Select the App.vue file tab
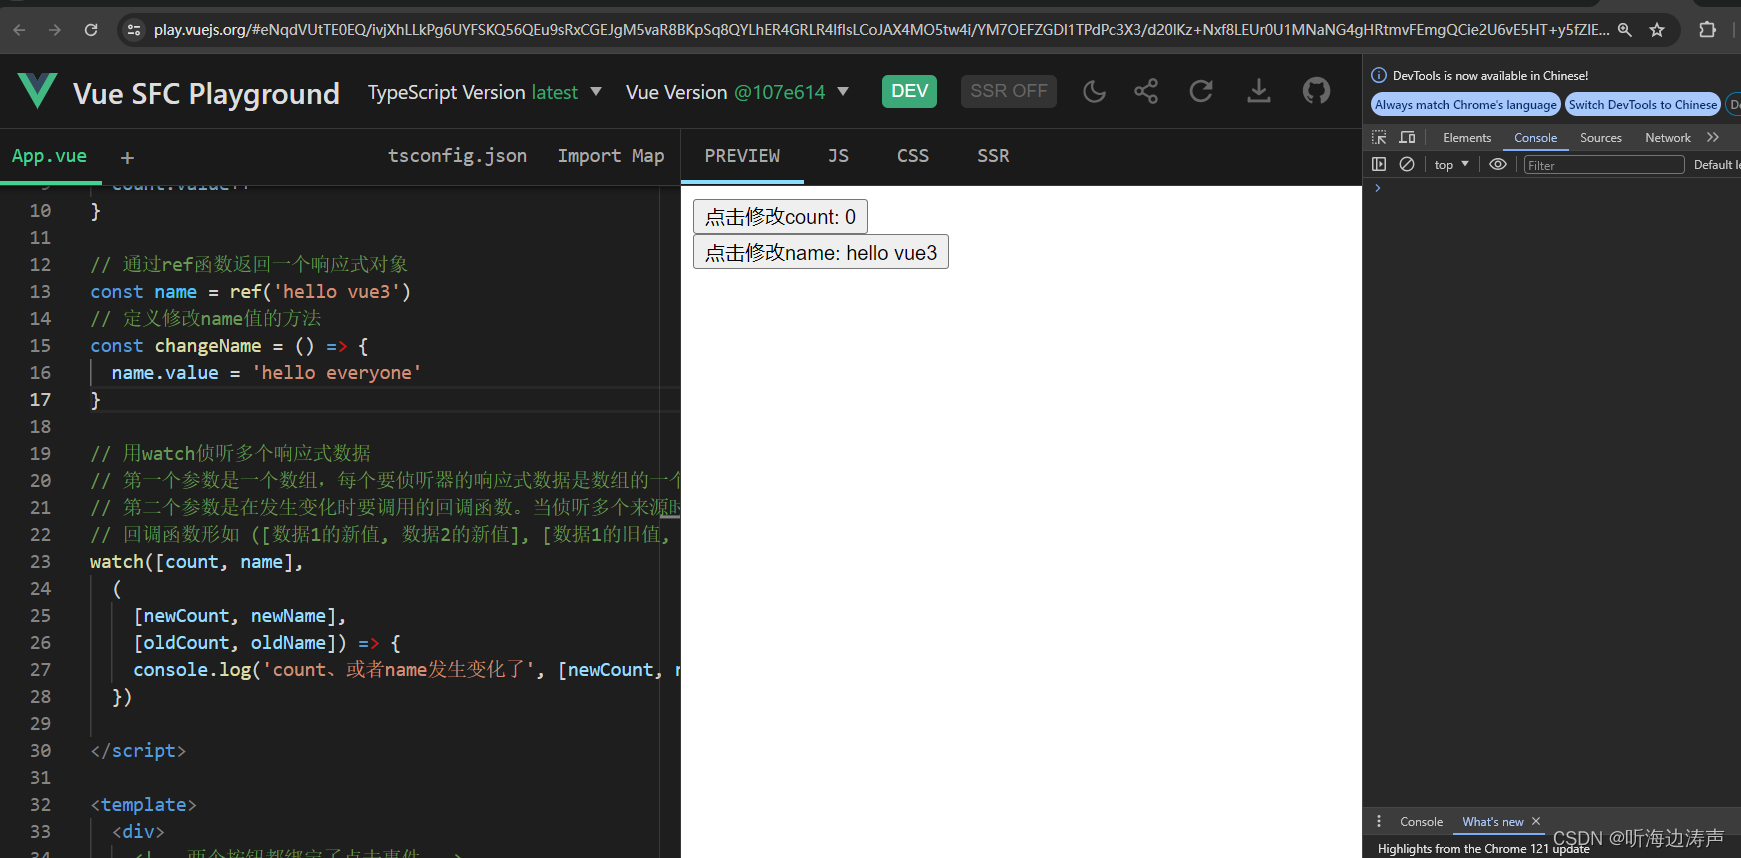1741x858 pixels. pyautogui.click(x=49, y=156)
